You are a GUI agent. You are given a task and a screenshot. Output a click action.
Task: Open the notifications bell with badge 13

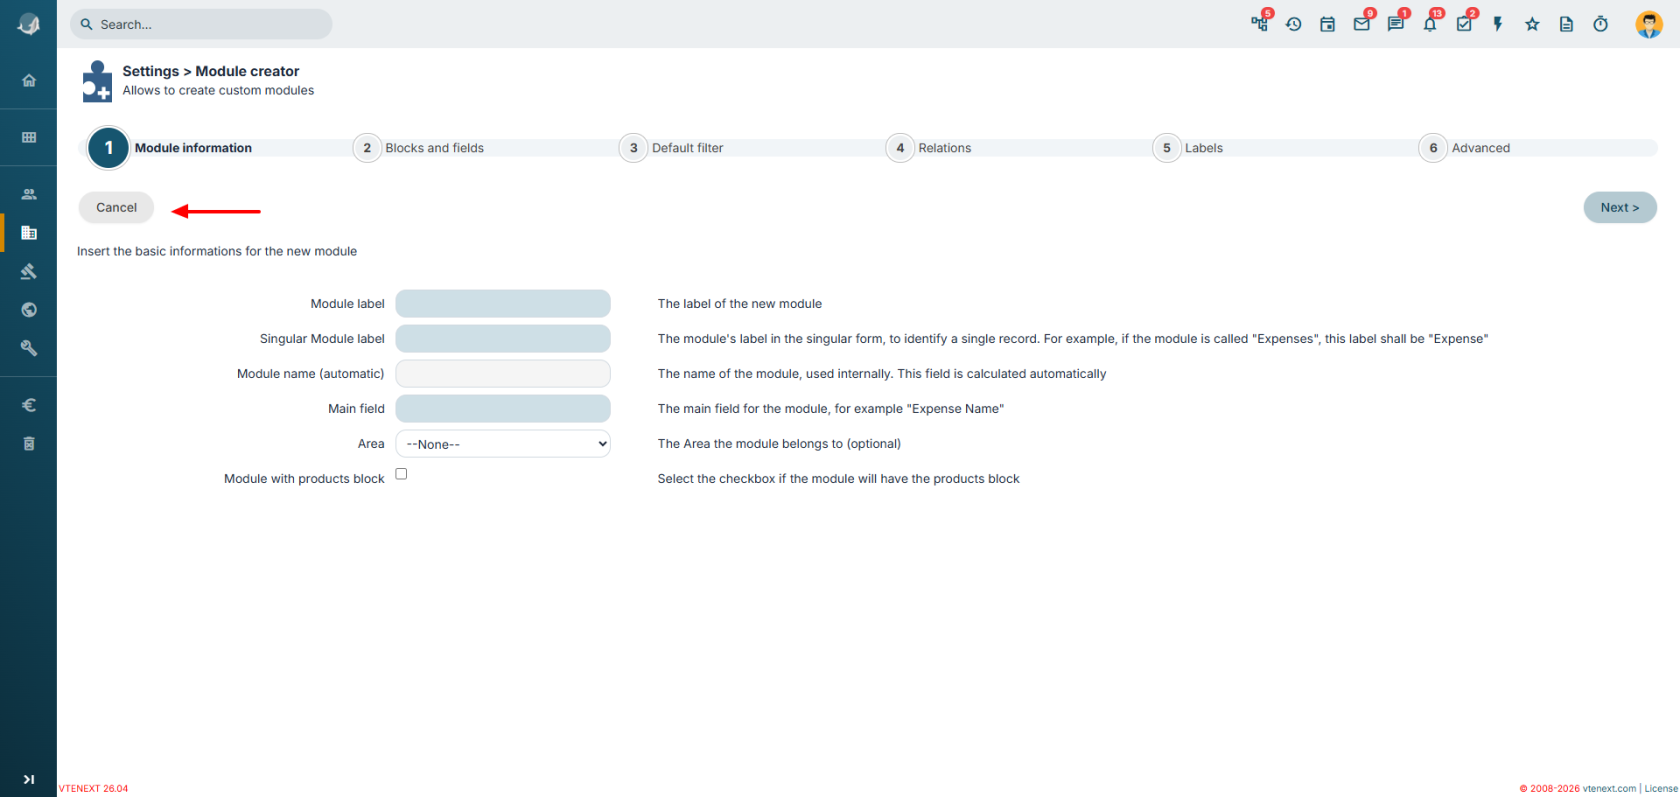(1430, 24)
